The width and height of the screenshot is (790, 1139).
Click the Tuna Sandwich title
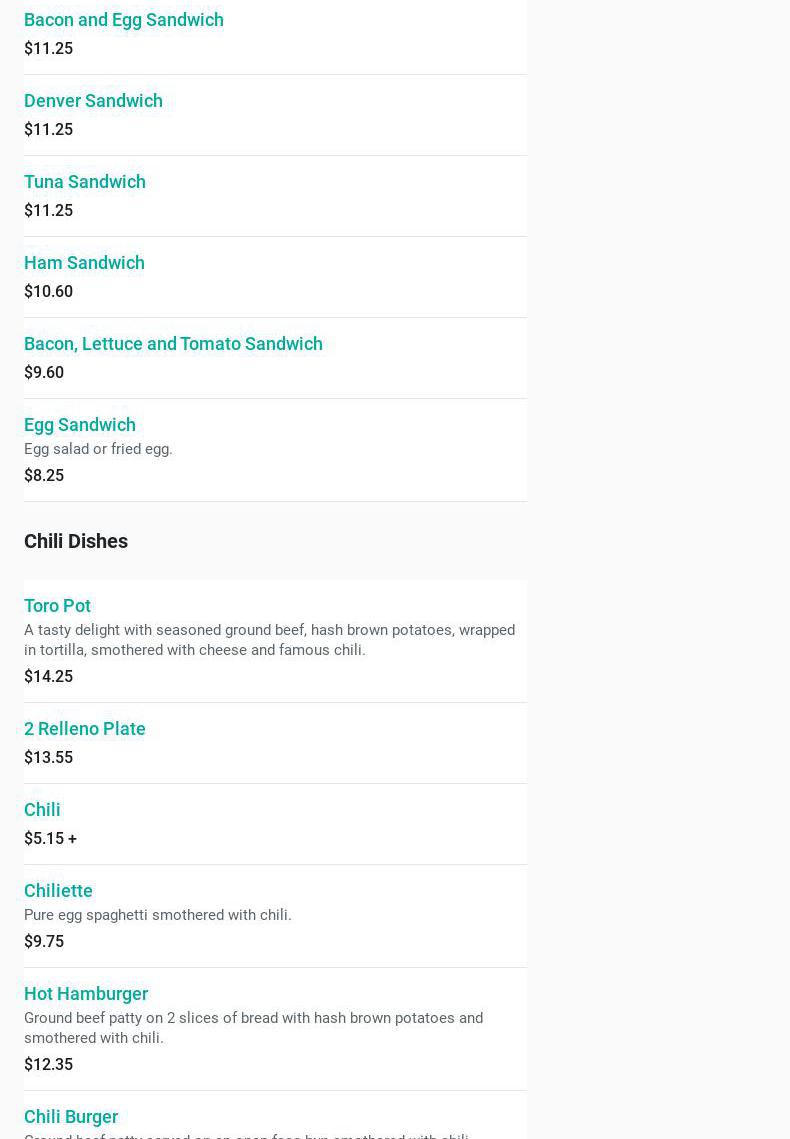(x=85, y=182)
